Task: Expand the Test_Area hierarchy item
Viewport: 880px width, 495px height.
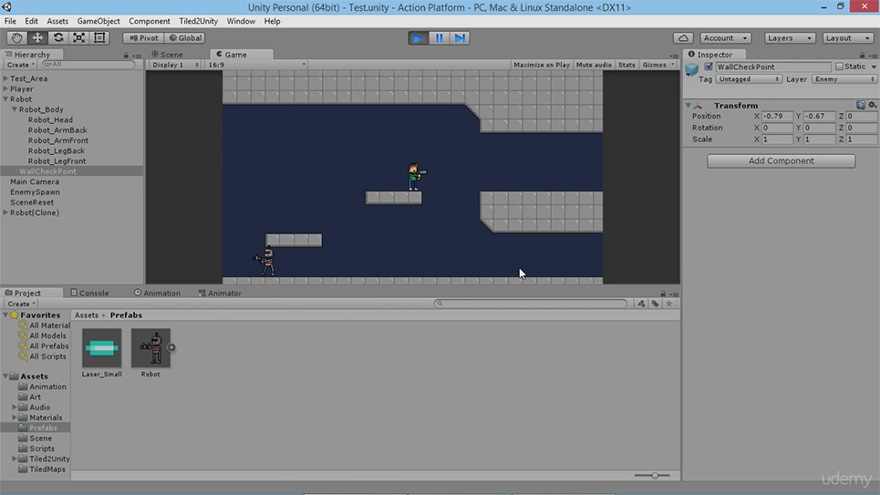Action: point(6,79)
